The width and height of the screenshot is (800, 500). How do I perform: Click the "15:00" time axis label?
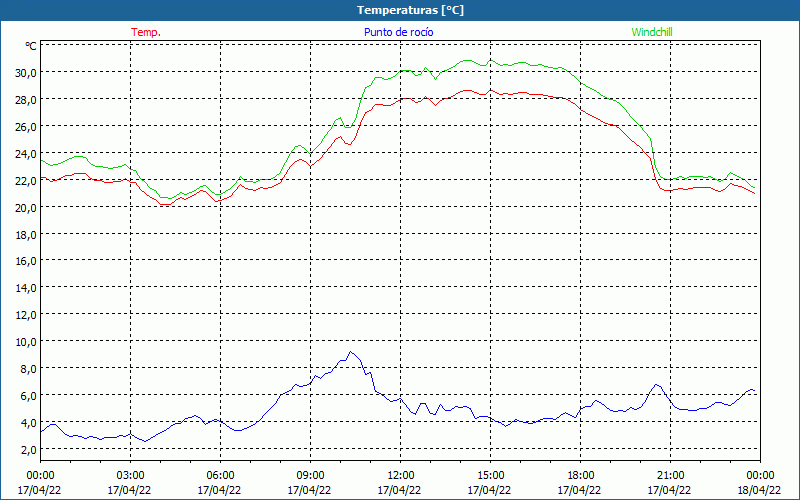[490, 476]
